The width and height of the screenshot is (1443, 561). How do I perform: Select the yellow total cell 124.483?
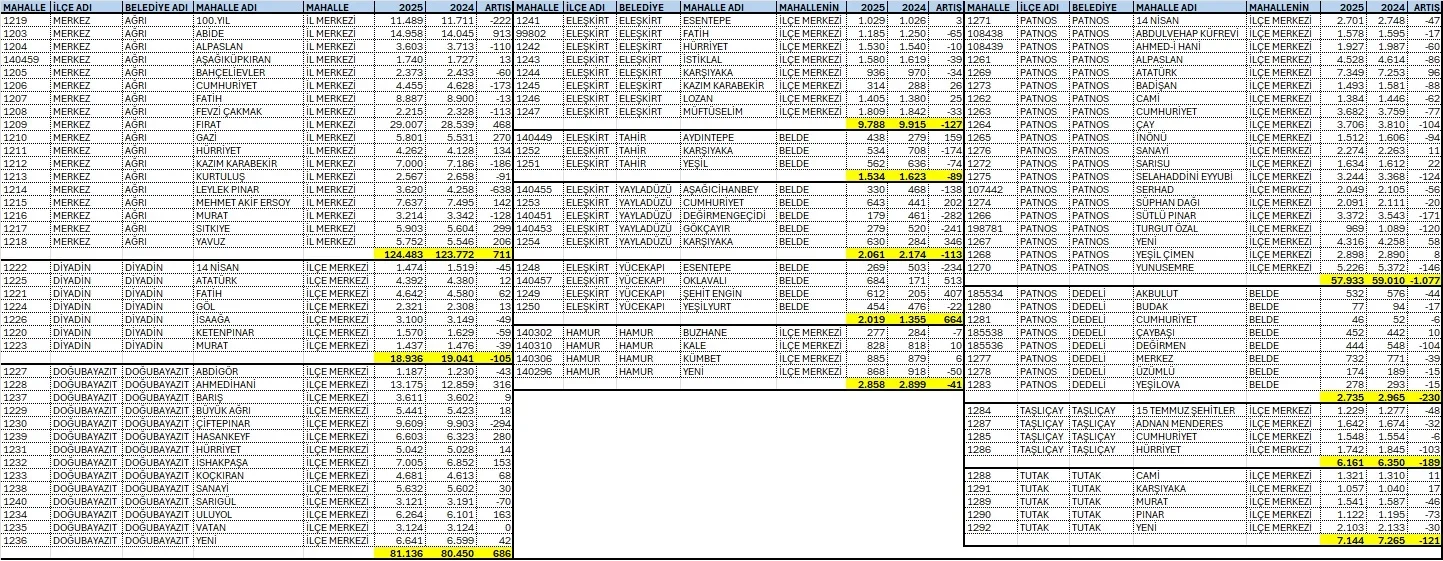tap(401, 254)
